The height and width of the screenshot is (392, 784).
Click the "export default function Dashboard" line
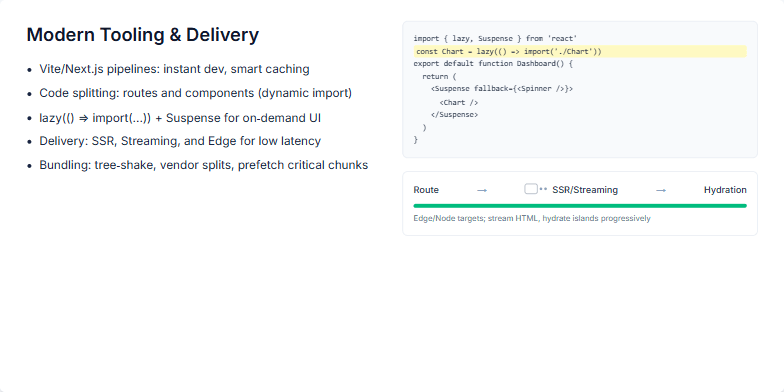pyautogui.click(x=493, y=64)
